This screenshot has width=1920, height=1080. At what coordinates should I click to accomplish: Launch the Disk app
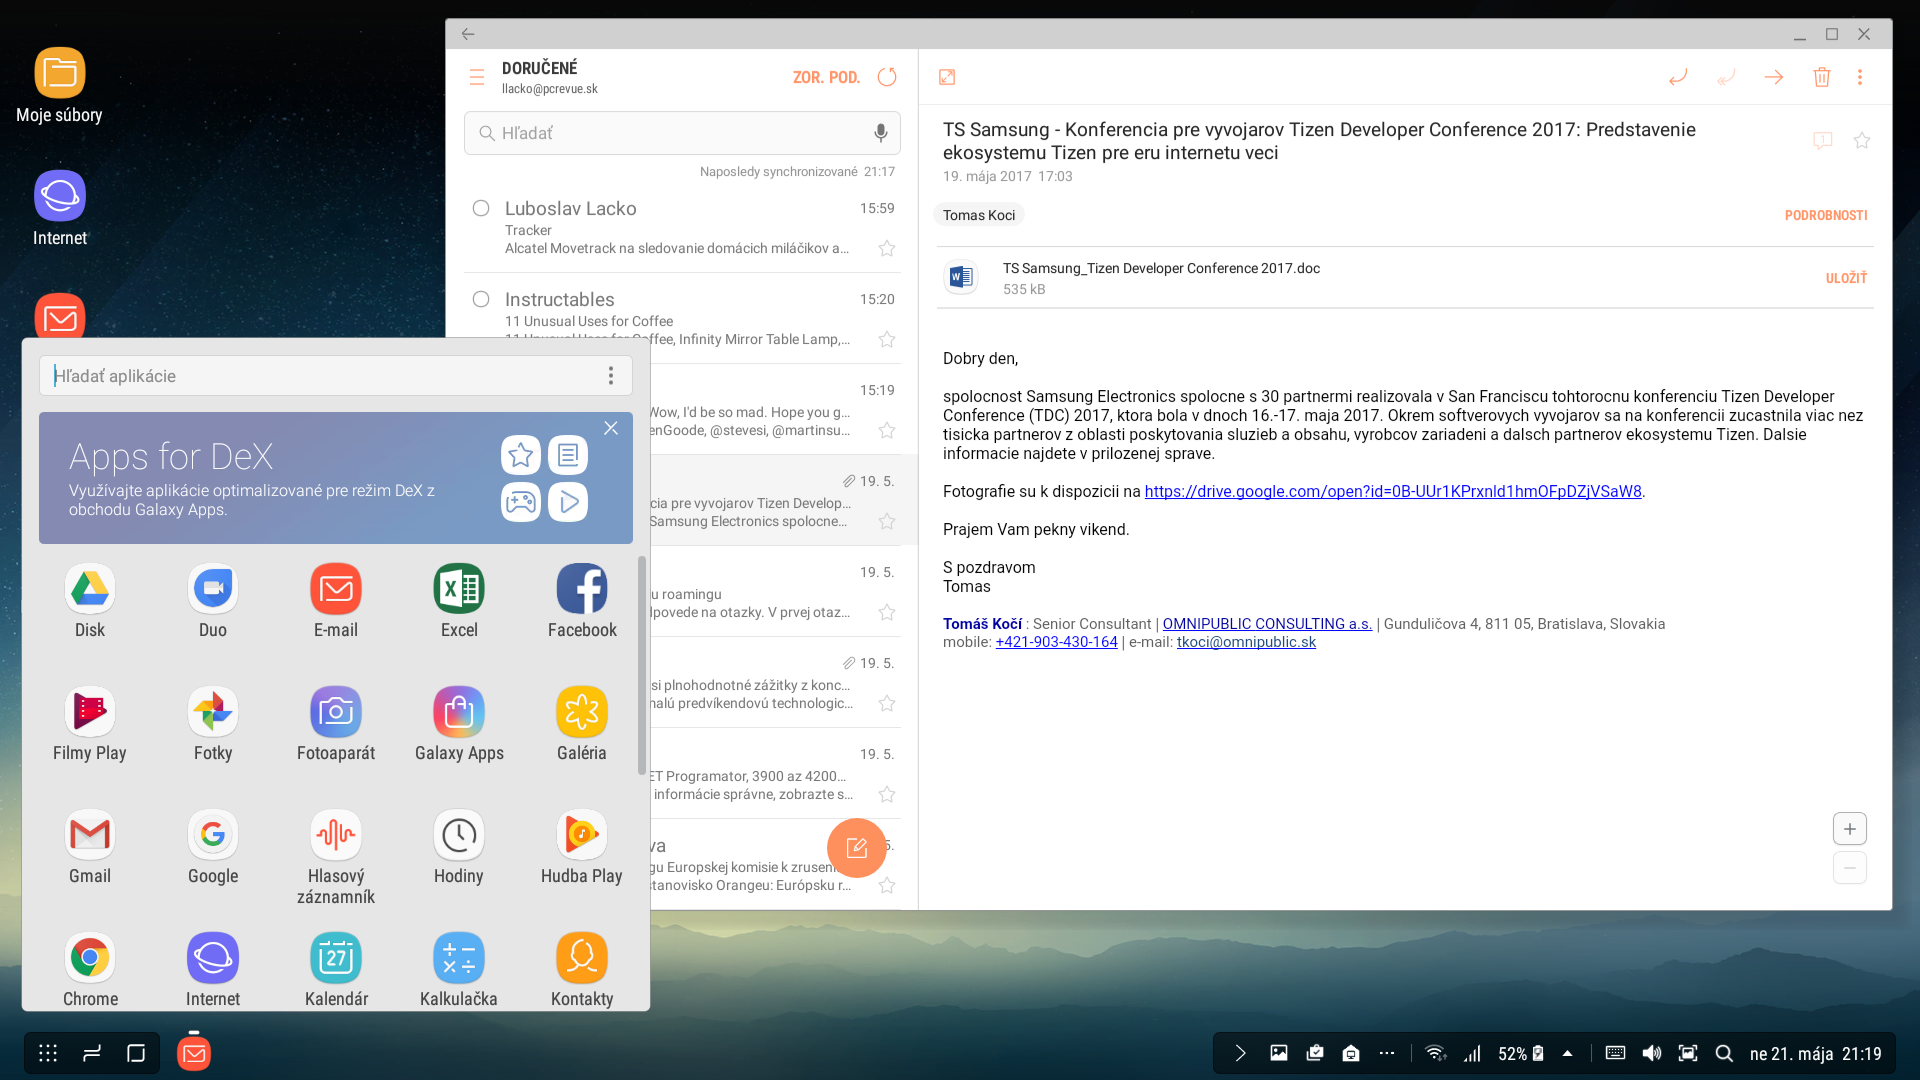tap(90, 601)
